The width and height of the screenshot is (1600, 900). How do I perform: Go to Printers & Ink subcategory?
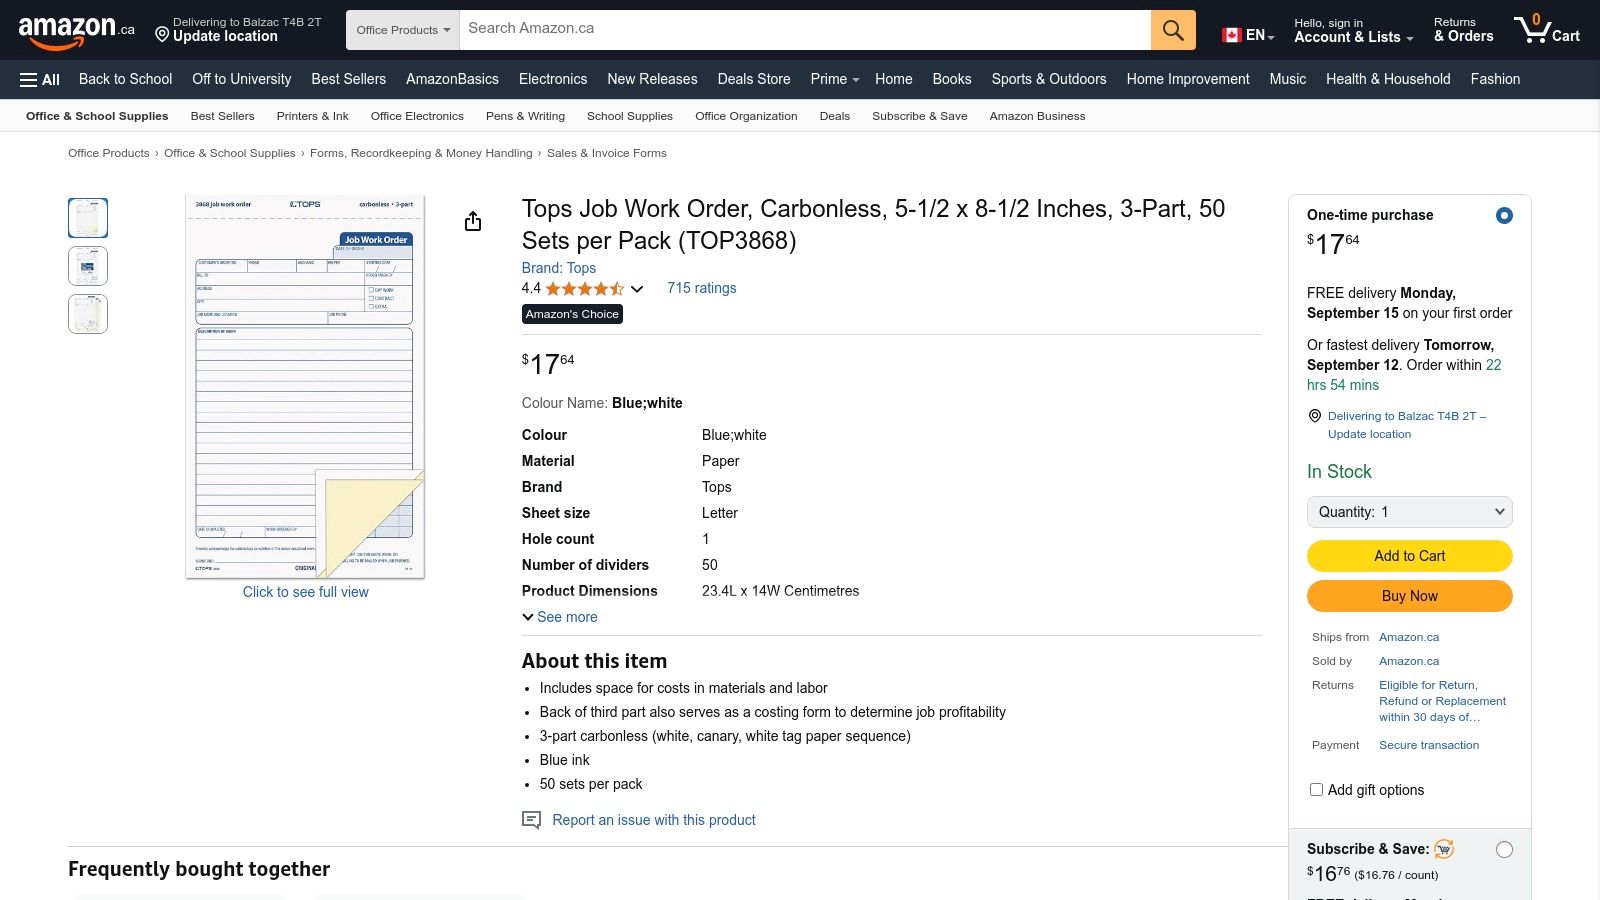(x=312, y=116)
